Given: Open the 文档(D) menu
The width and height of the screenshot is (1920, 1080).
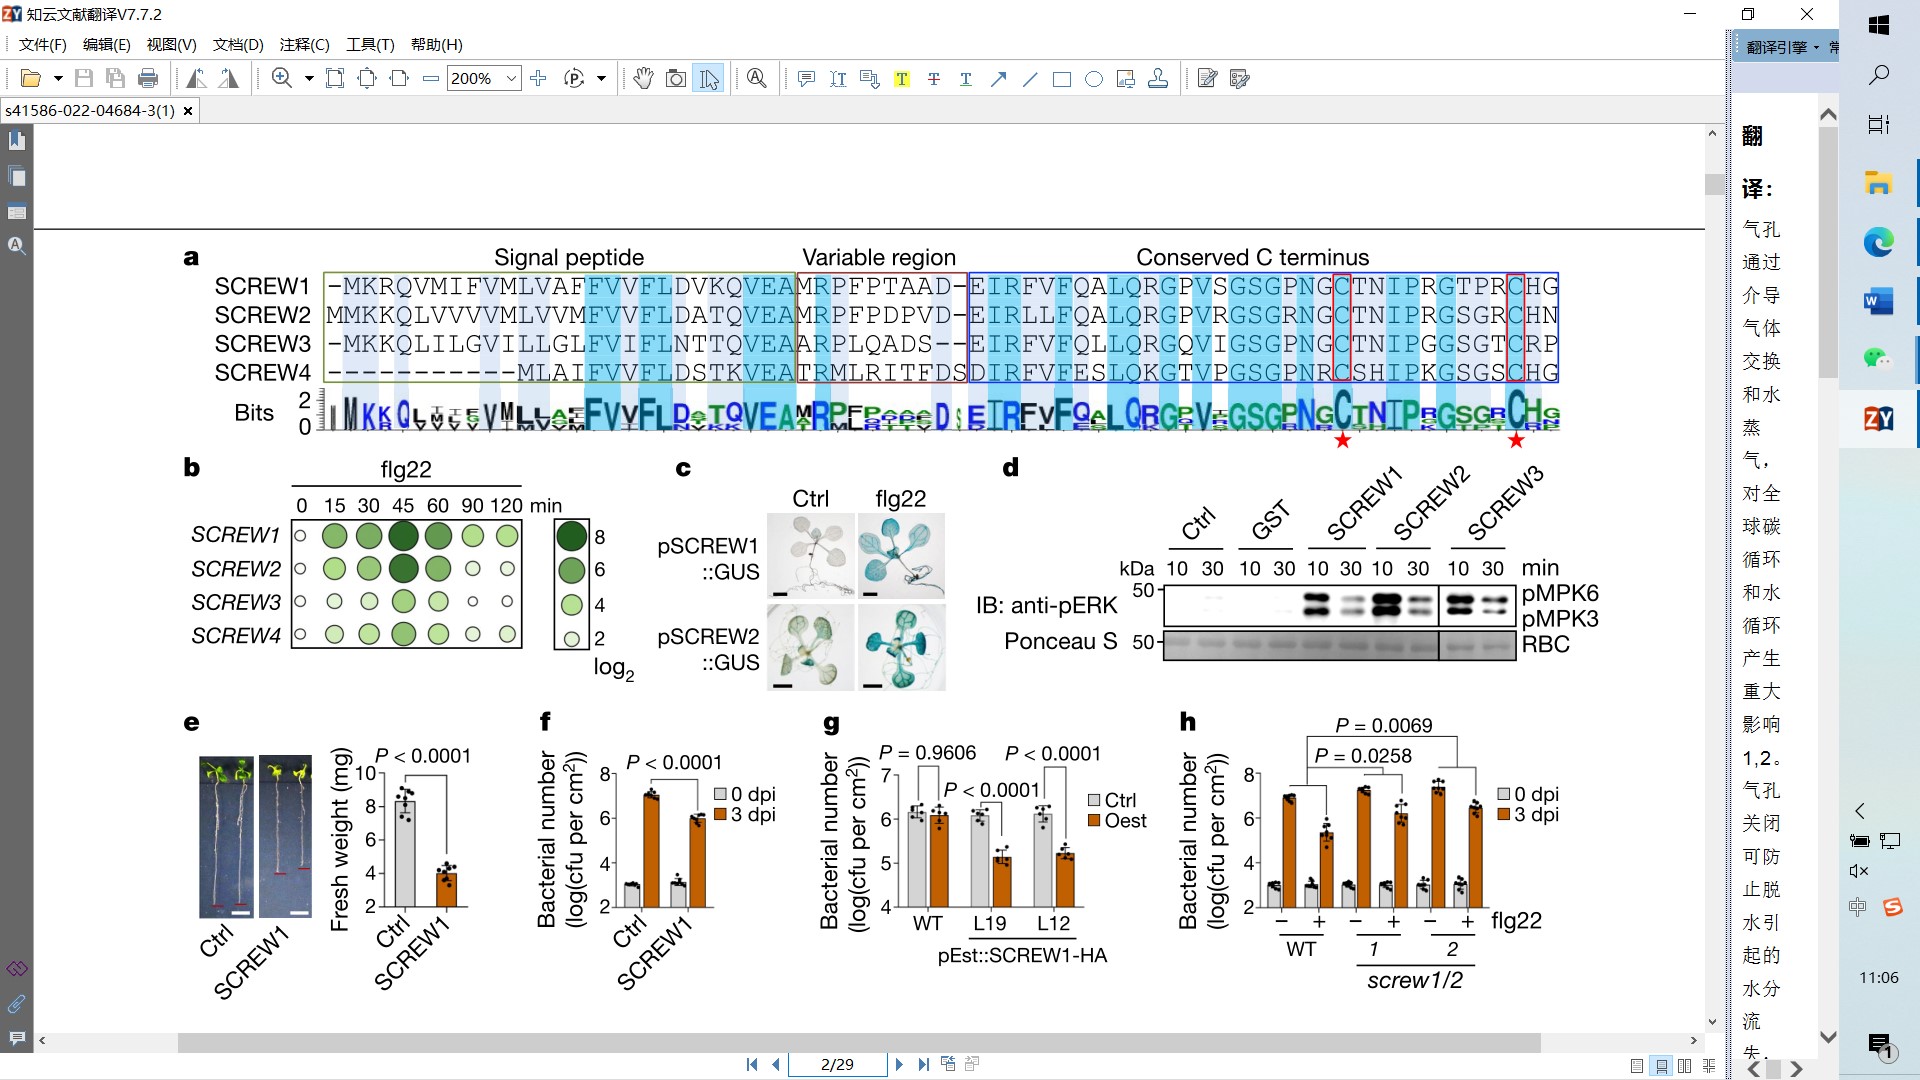Looking at the screenshot, I should click(x=238, y=45).
